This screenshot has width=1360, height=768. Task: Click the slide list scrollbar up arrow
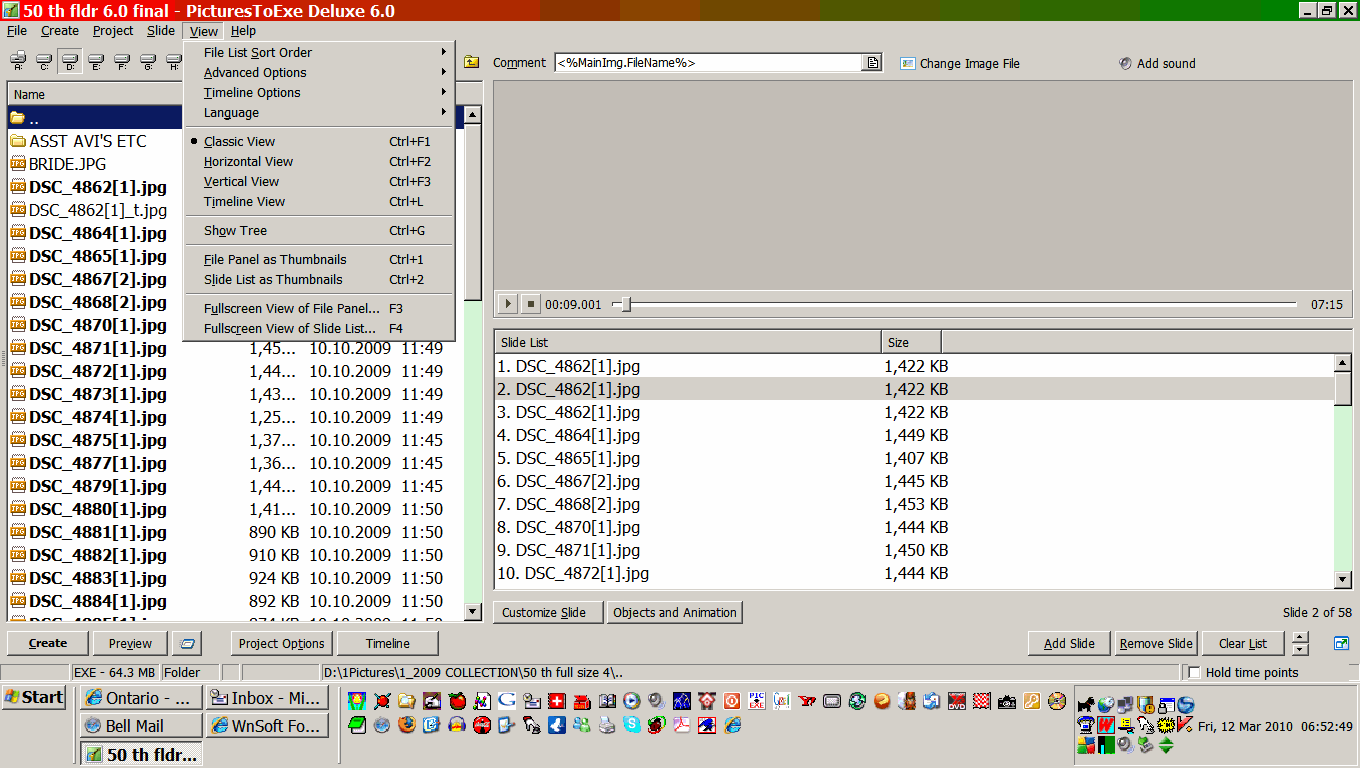click(1343, 363)
